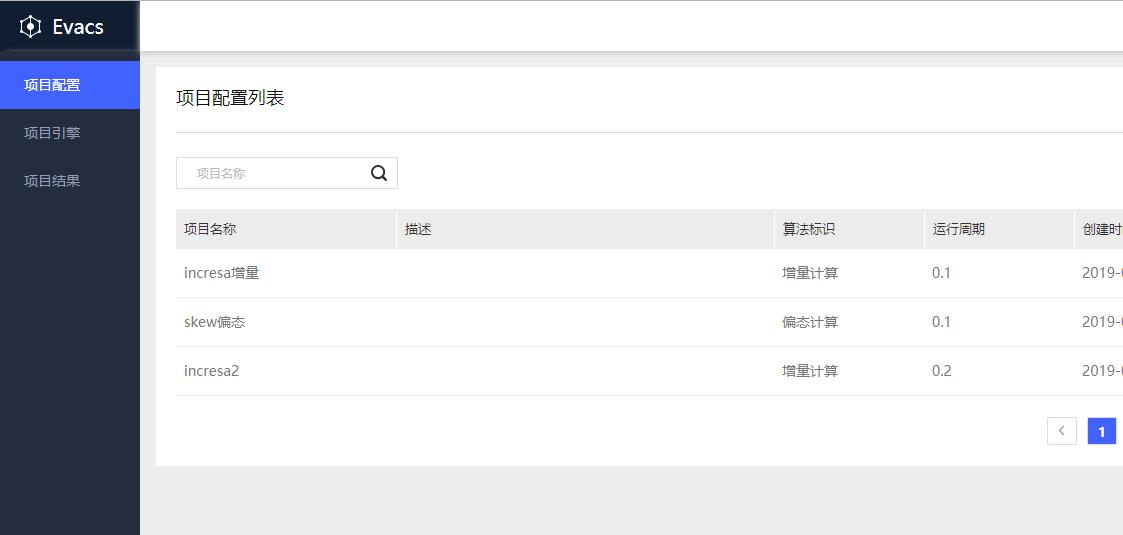
Task: Select page 1 in pagination
Action: pyautogui.click(x=1101, y=431)
